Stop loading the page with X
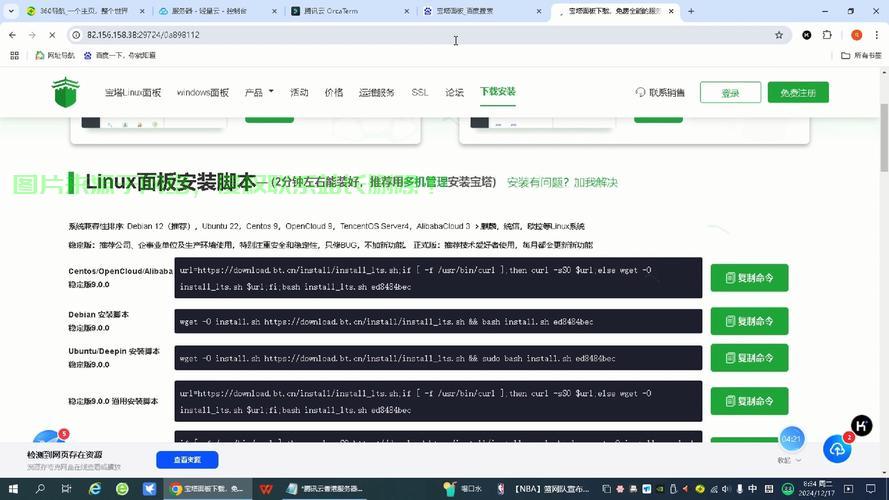This screenshot has width=889, height=500. point(52,35)
